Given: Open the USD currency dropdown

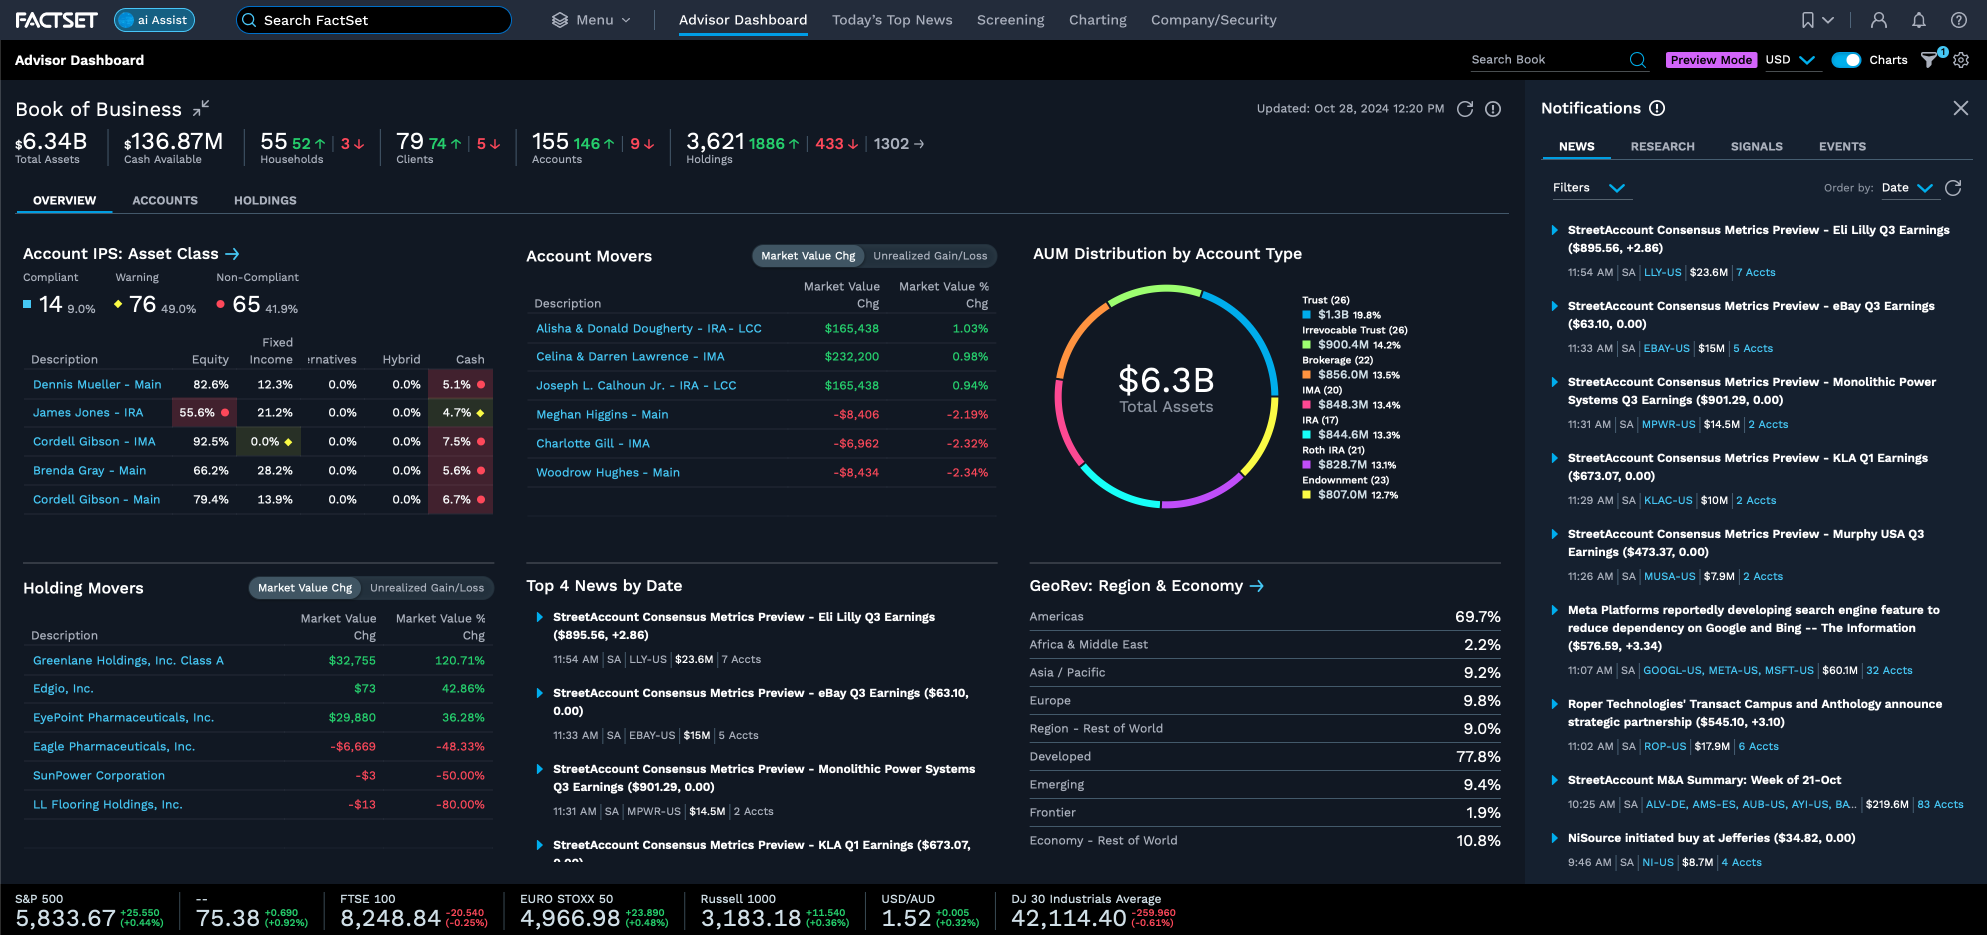Looking at the screenshot, I should [1790, 60].
